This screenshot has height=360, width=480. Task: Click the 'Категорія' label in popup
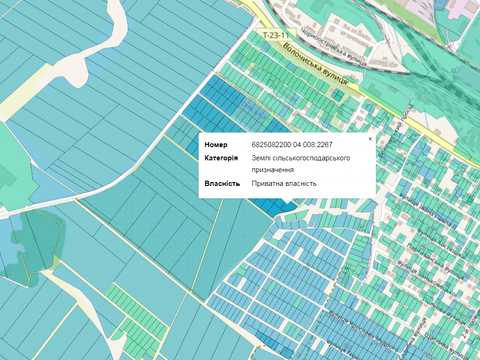221,158
